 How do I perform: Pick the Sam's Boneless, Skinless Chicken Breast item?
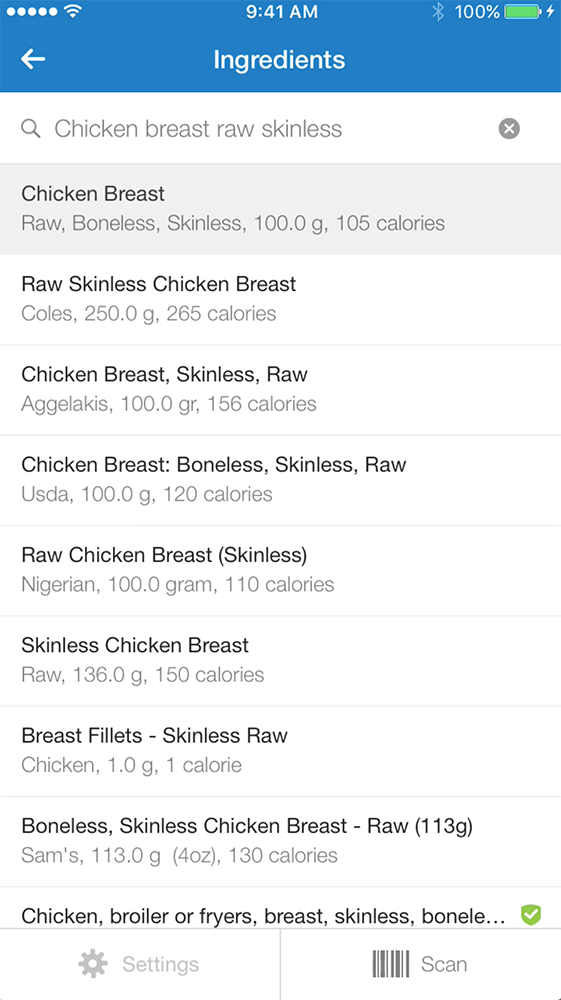[280, 842]
